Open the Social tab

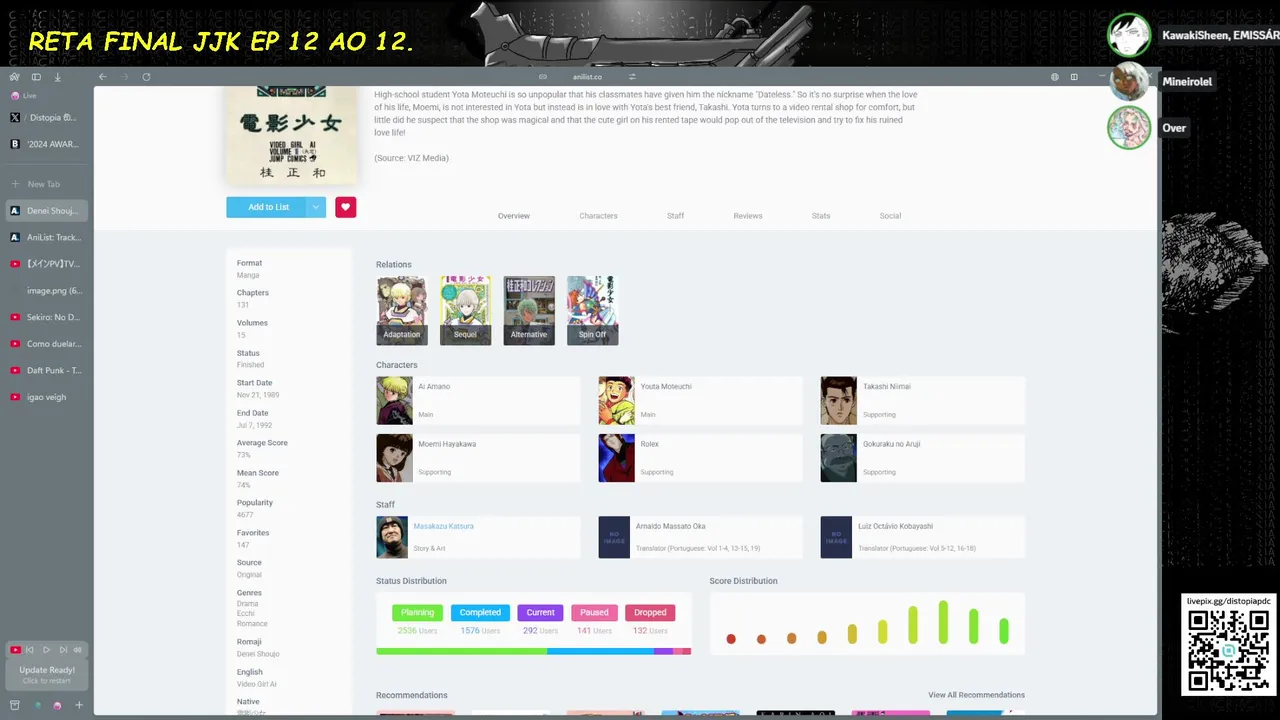click(x=890, y=216)
